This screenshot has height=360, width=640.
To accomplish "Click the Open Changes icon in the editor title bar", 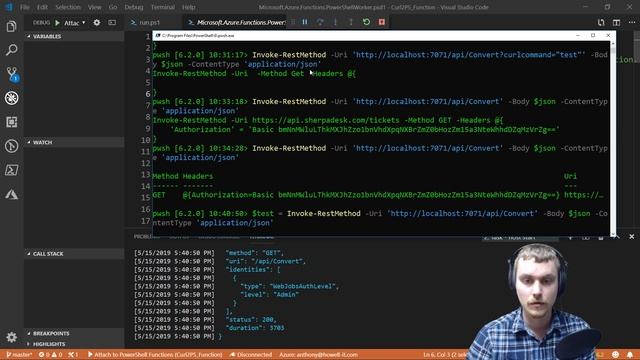I will (x=601, y=22).
